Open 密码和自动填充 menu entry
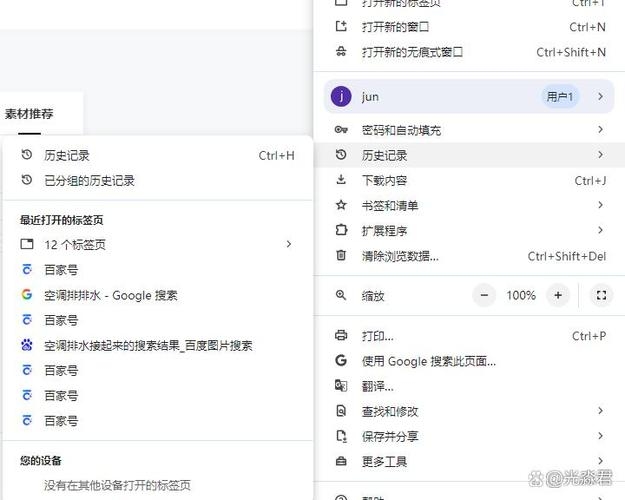625x500 pixels. click(470, 130)
